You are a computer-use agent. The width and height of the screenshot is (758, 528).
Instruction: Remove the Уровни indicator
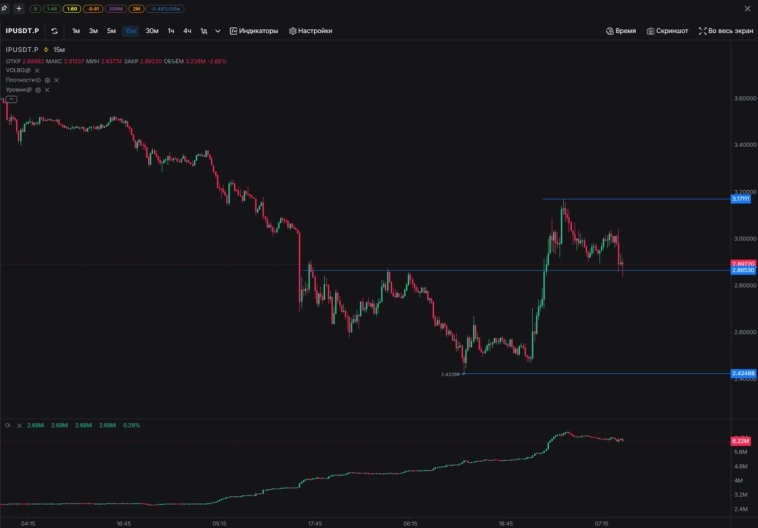47,90
